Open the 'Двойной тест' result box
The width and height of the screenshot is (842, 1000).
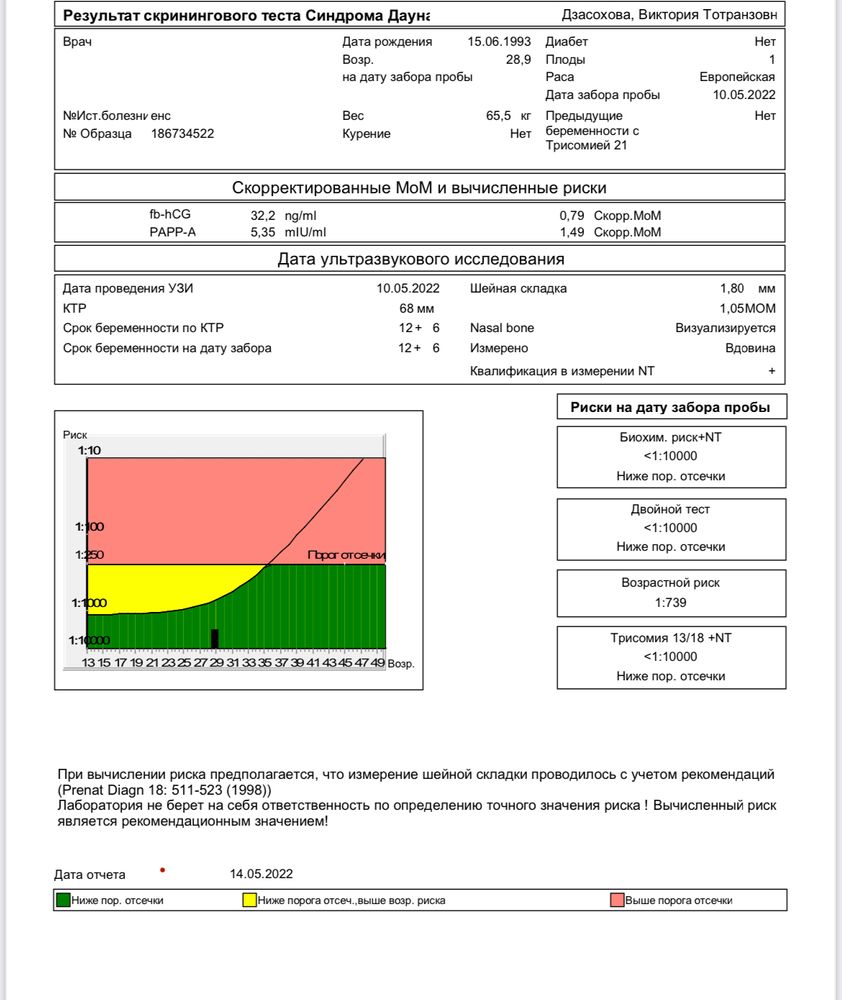(x=670, y=527)
